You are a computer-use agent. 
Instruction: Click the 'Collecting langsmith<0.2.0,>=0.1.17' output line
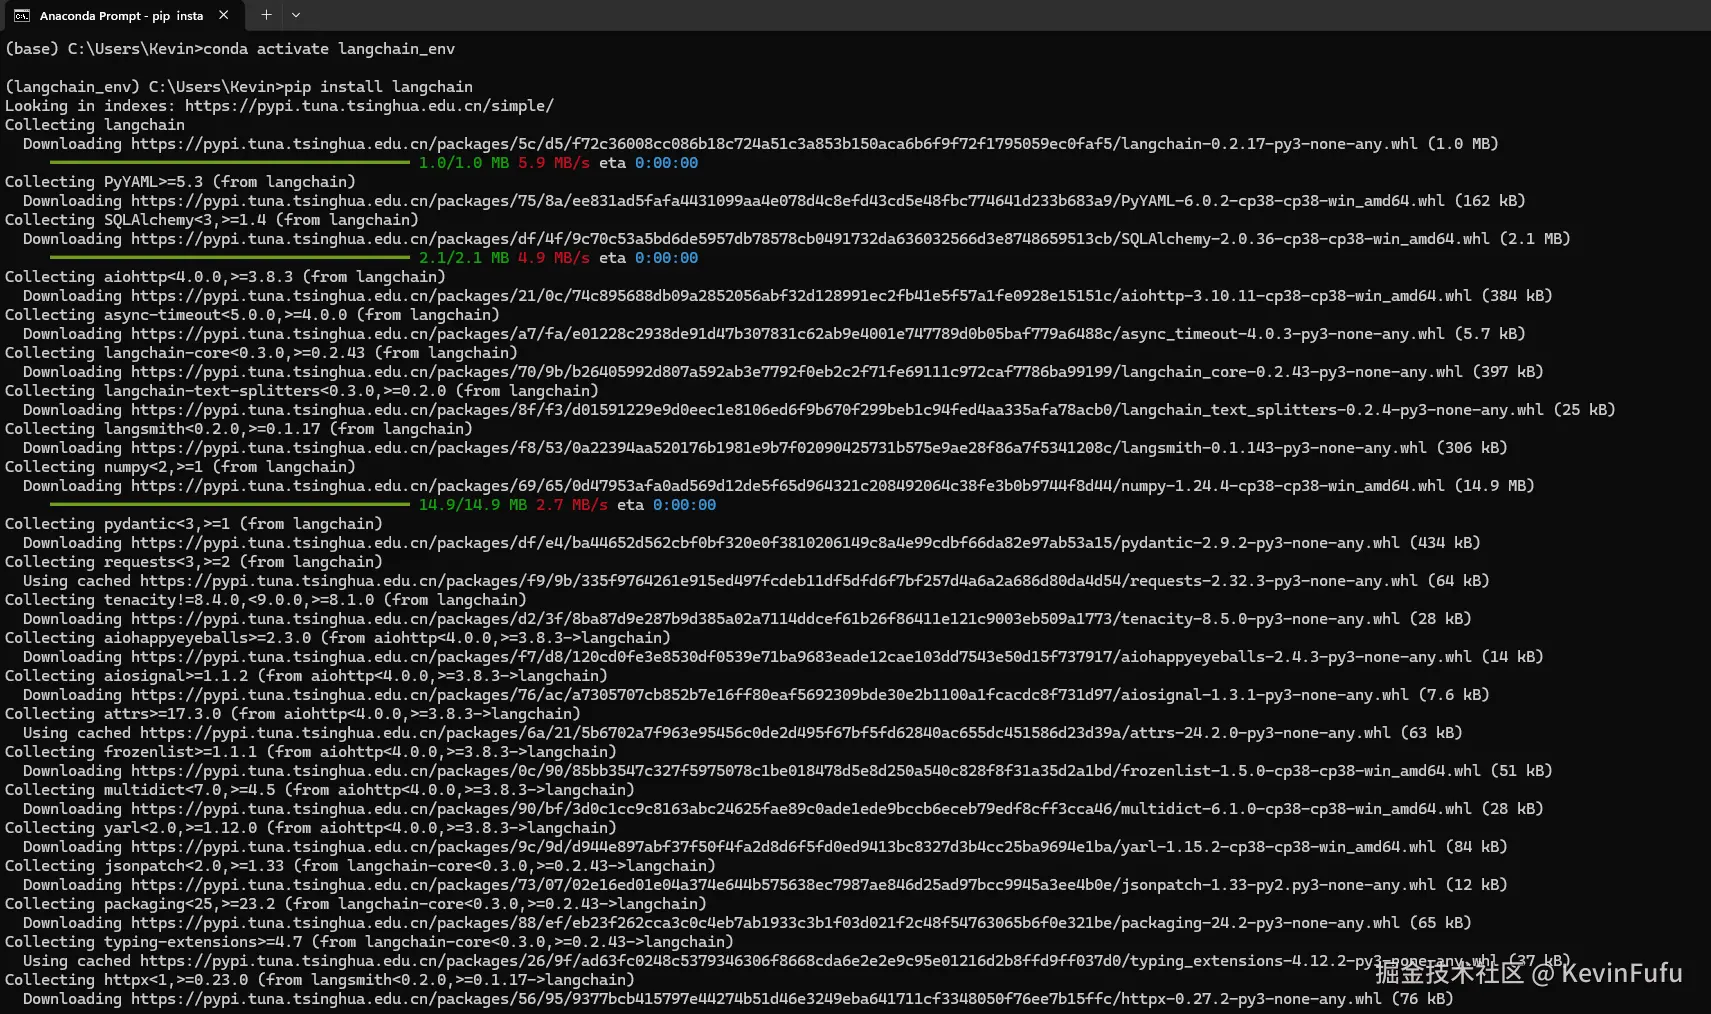click(239, 429)
